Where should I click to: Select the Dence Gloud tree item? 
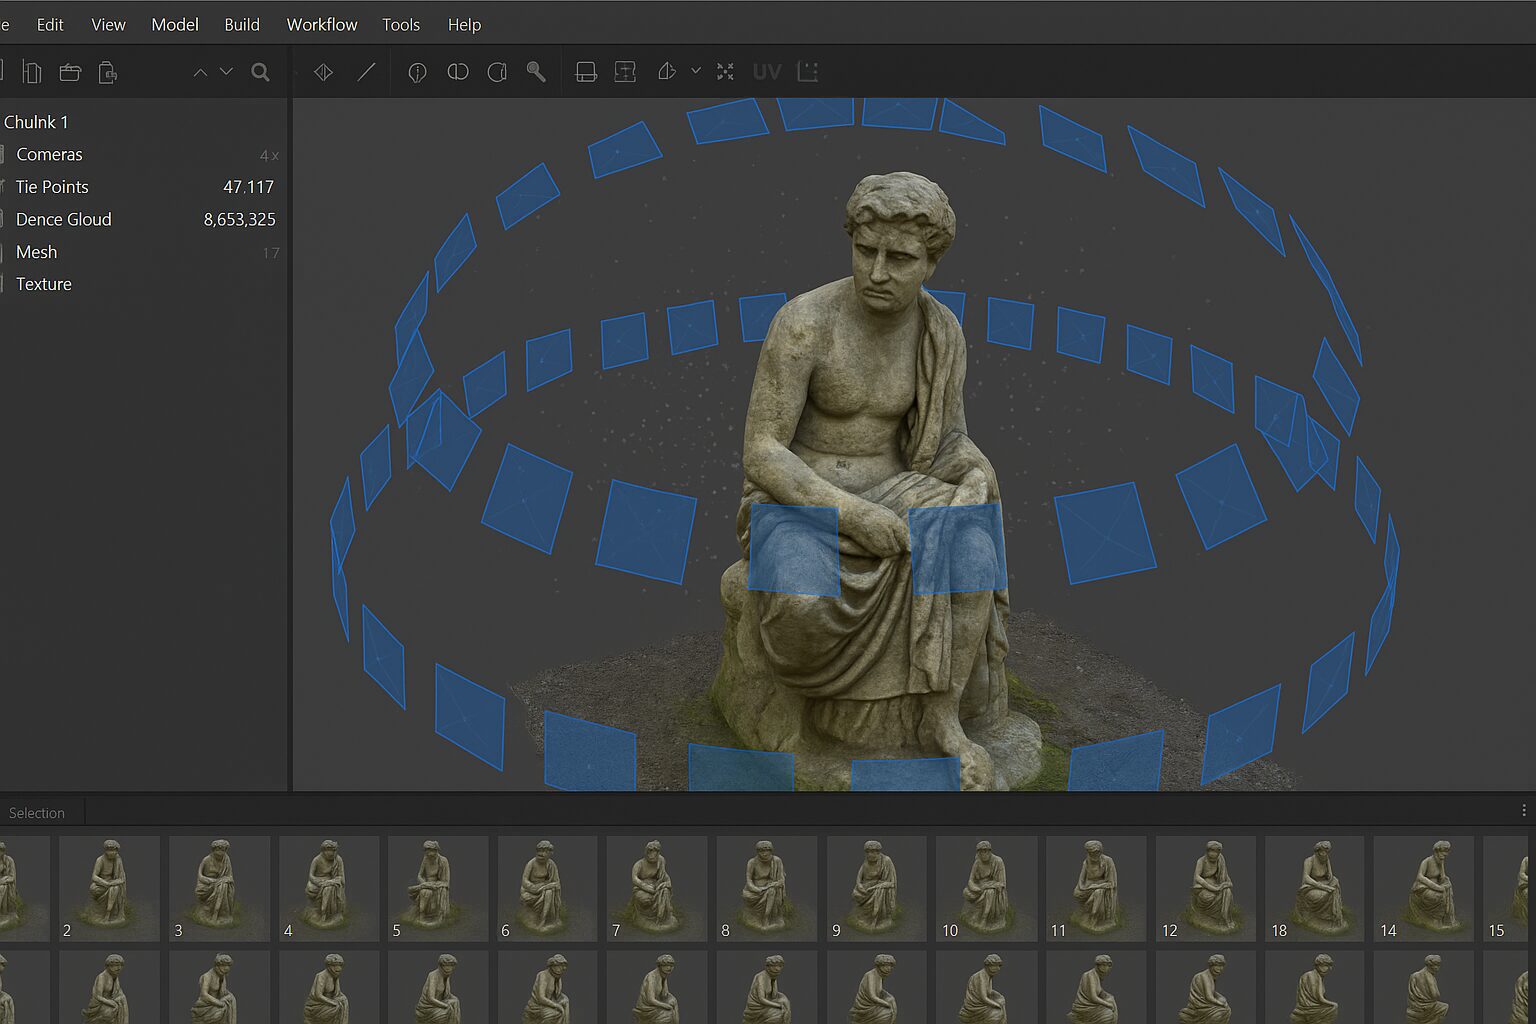pyautogui.click(x=63, y=219)
